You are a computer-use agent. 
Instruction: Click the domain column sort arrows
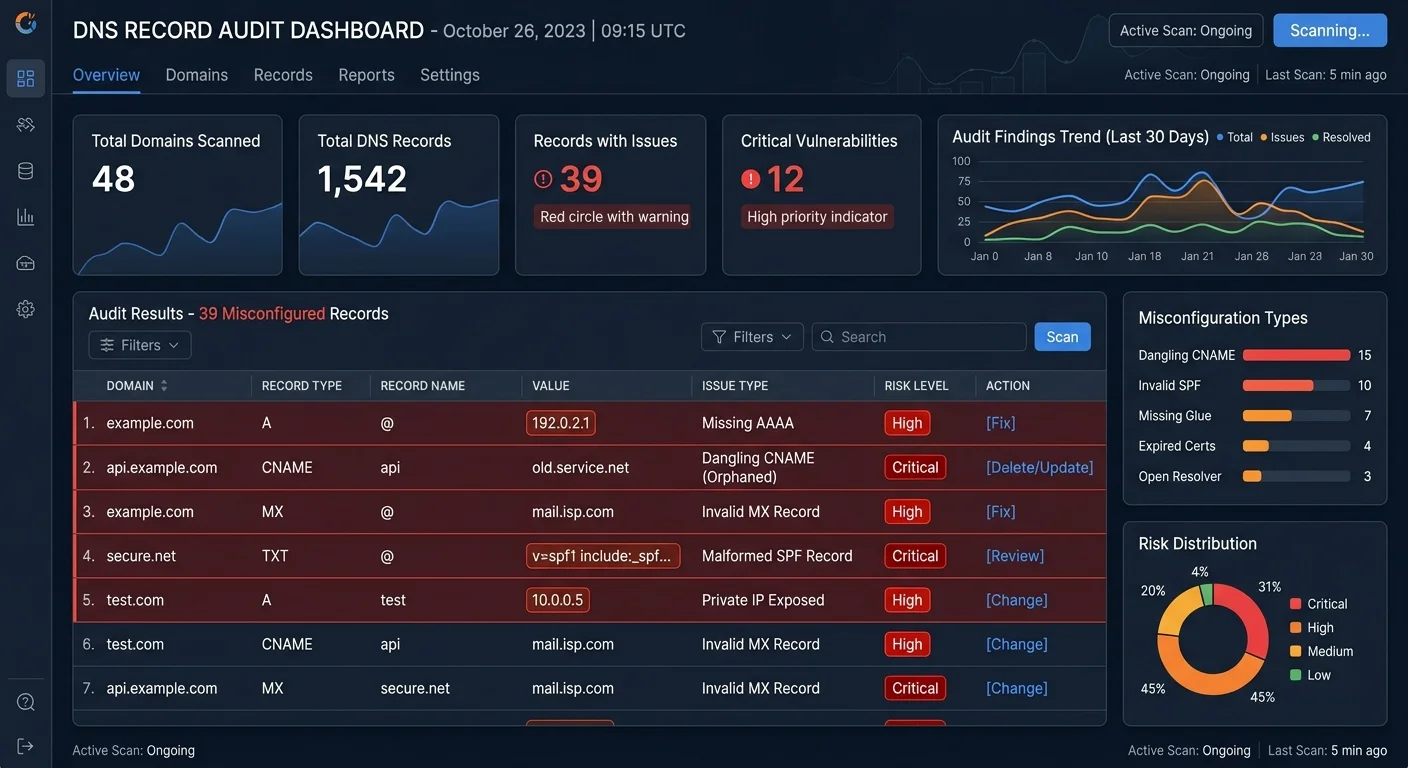[164, 386]
